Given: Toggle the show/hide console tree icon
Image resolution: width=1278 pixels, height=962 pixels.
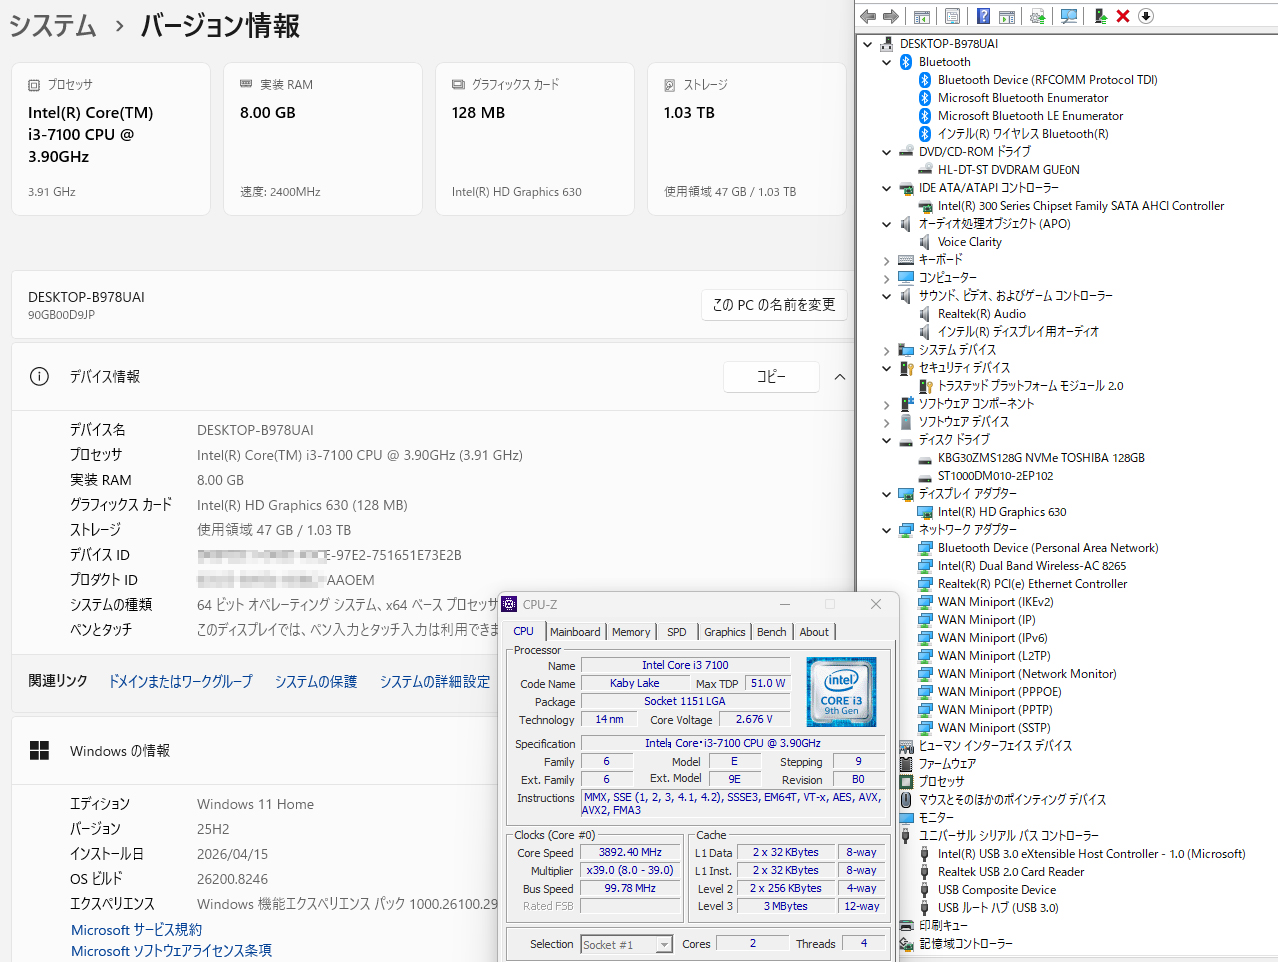Looking at the screenshot, I should pyautogui.click(x=922, y=16).
